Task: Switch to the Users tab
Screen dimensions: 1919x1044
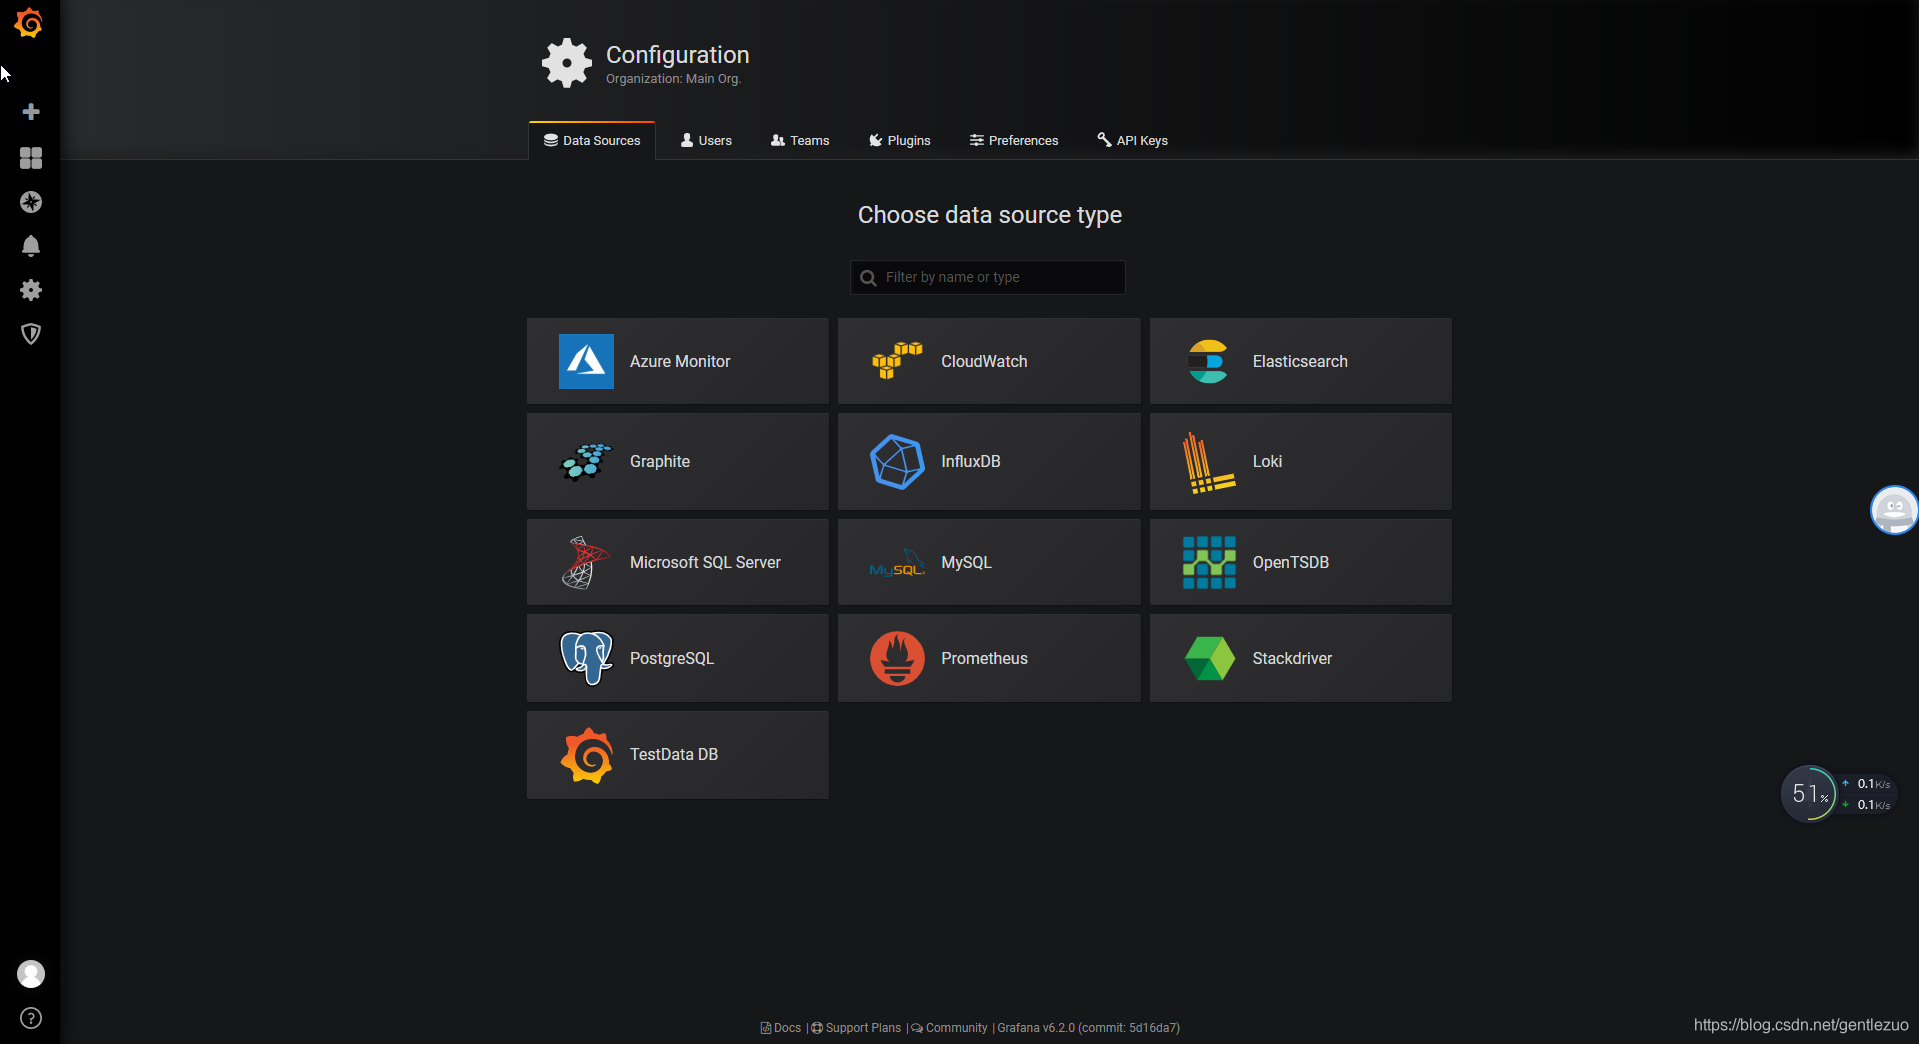Action: (706, 141)
